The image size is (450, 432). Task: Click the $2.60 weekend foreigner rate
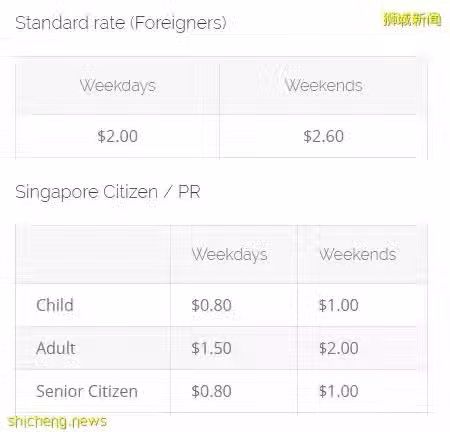pyautogui.click(x=323, y=136)
